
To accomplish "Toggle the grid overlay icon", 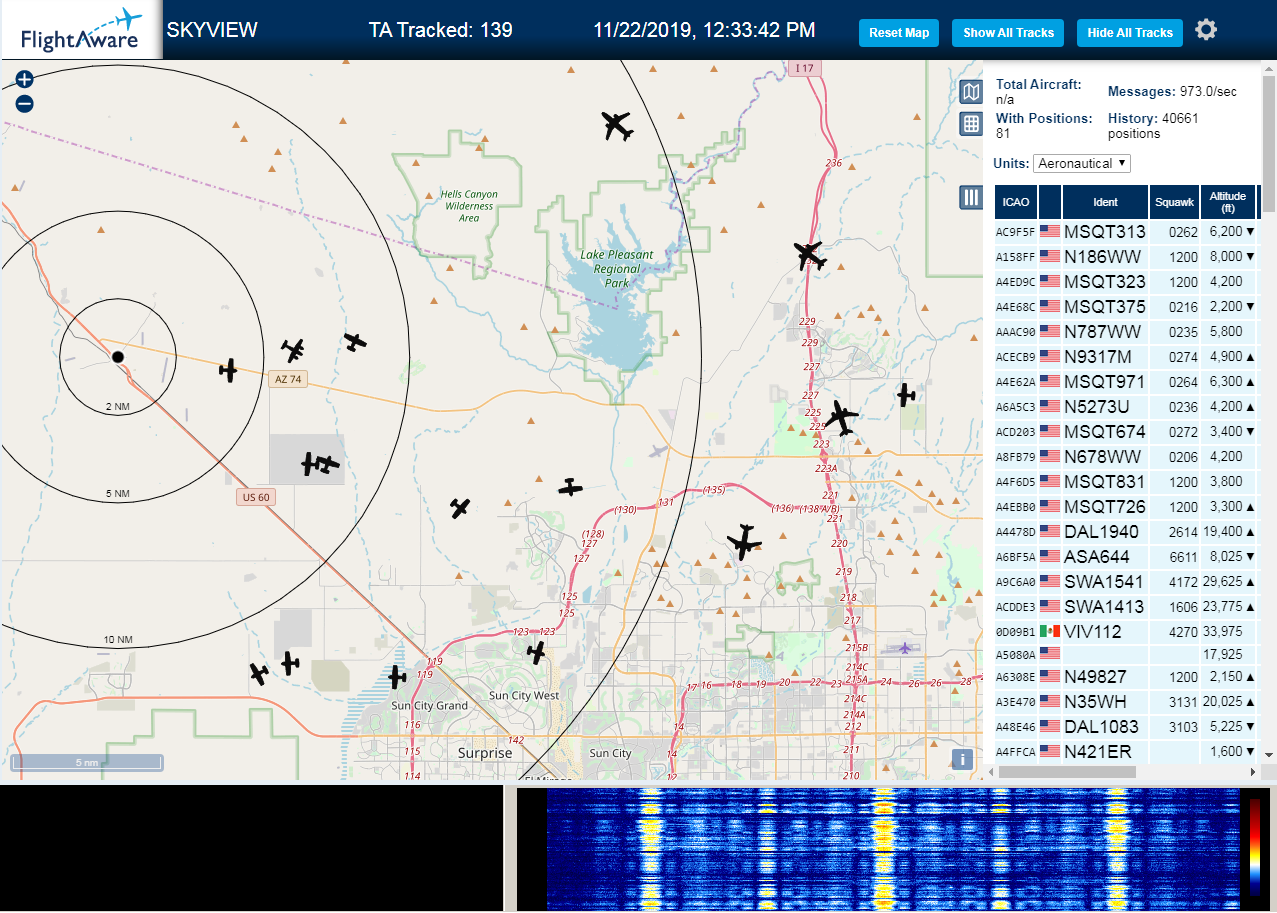I will pyautogui.click(x=971, y=124).
